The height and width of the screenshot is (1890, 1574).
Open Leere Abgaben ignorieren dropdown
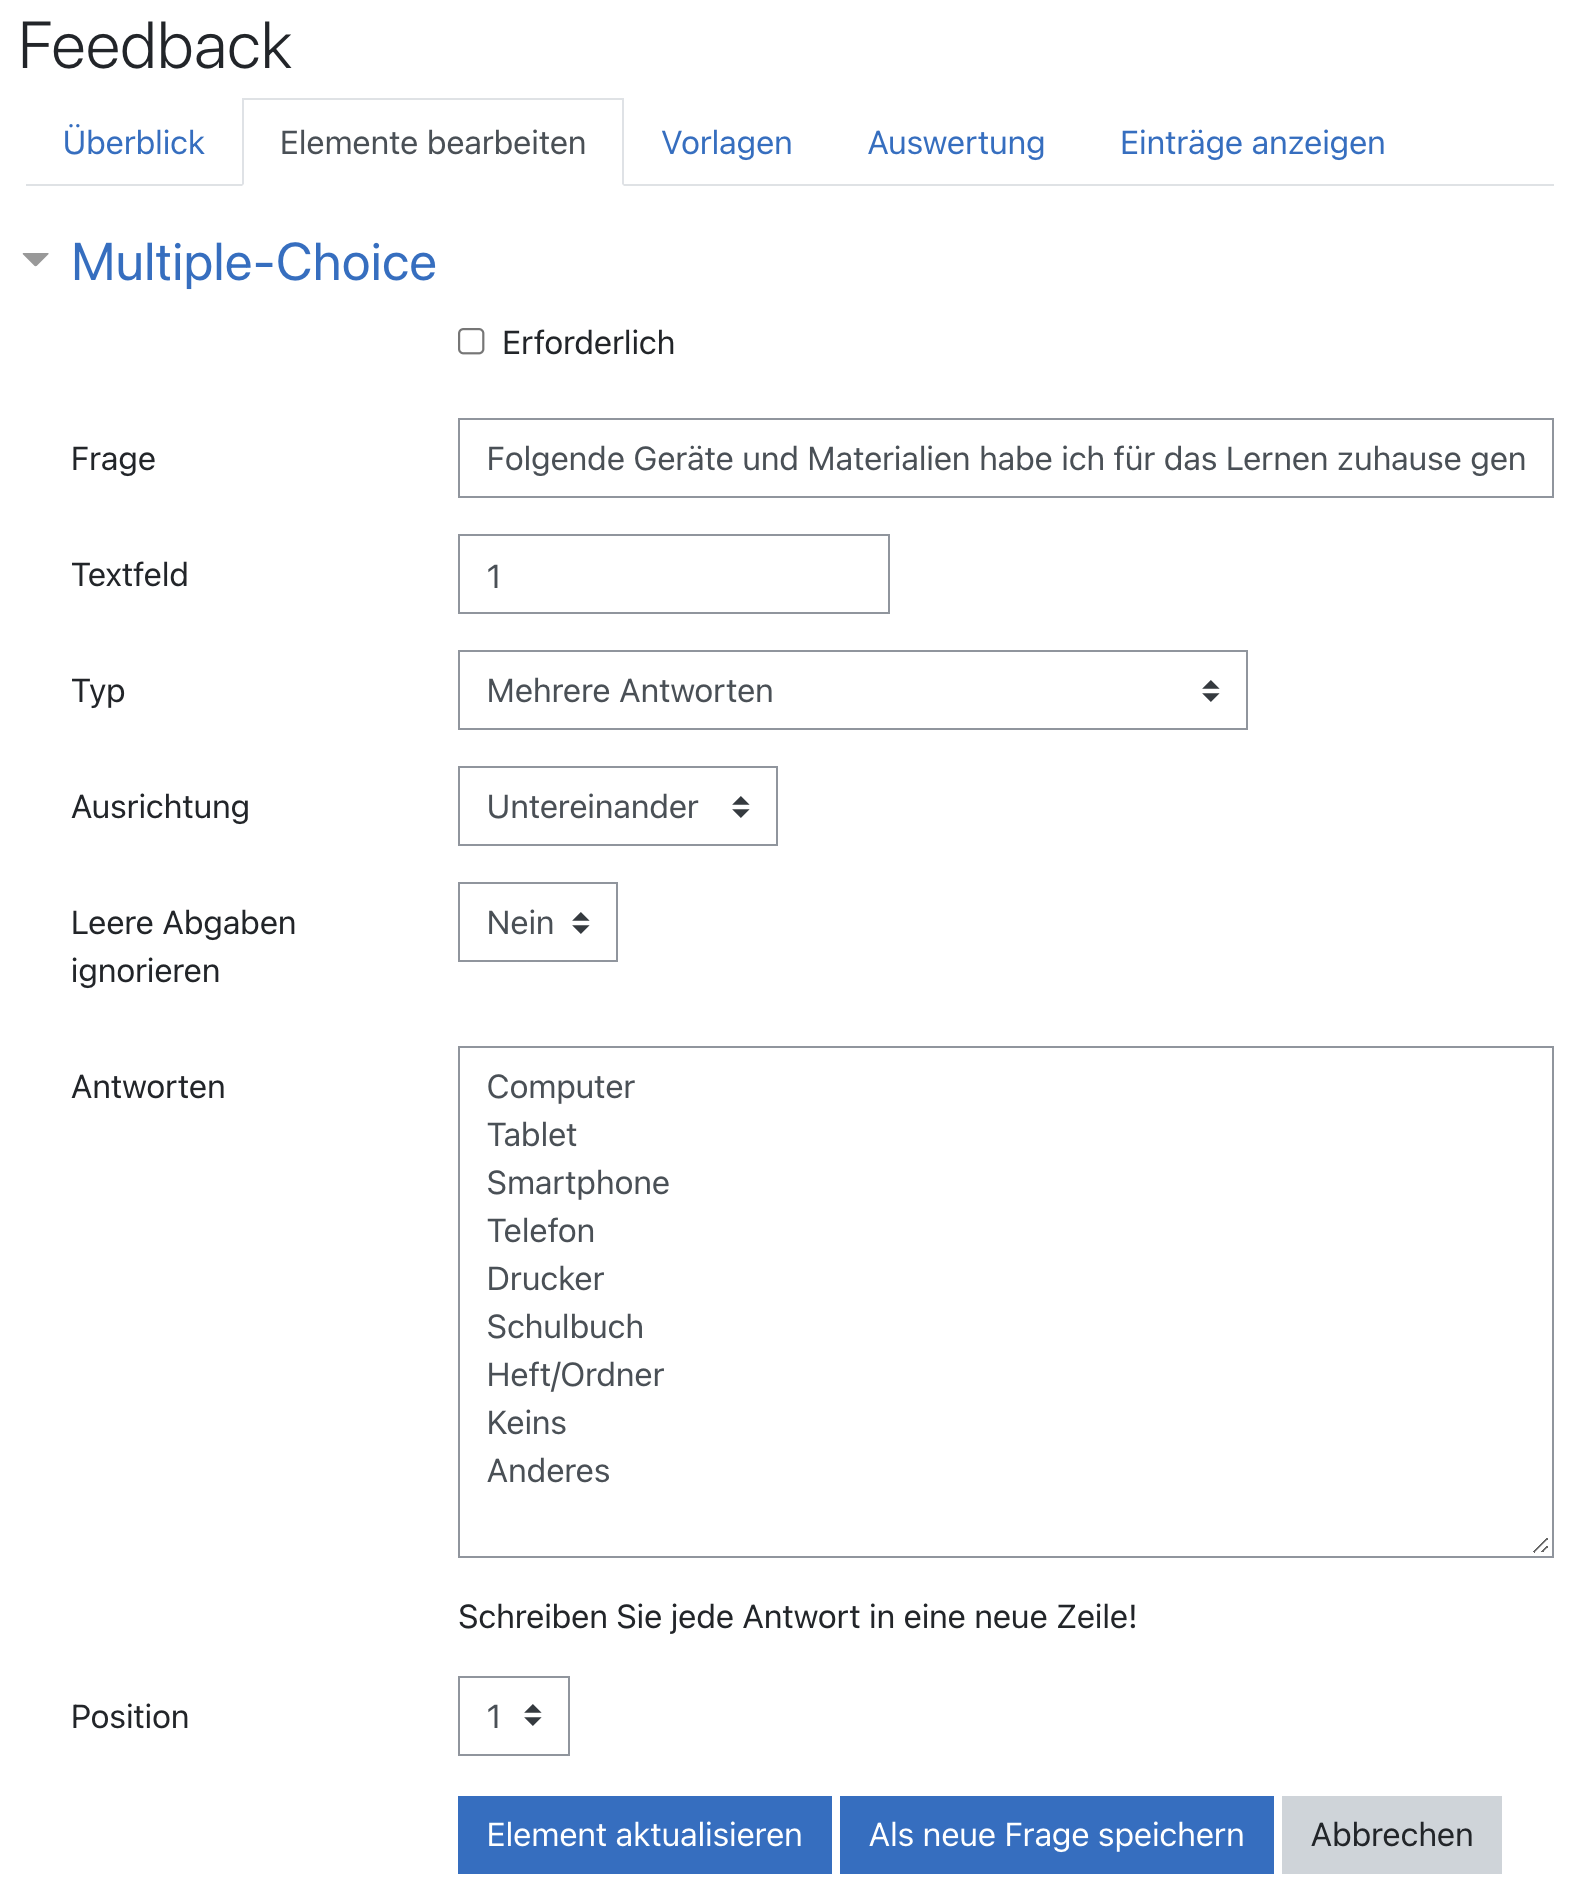point(537,922)
